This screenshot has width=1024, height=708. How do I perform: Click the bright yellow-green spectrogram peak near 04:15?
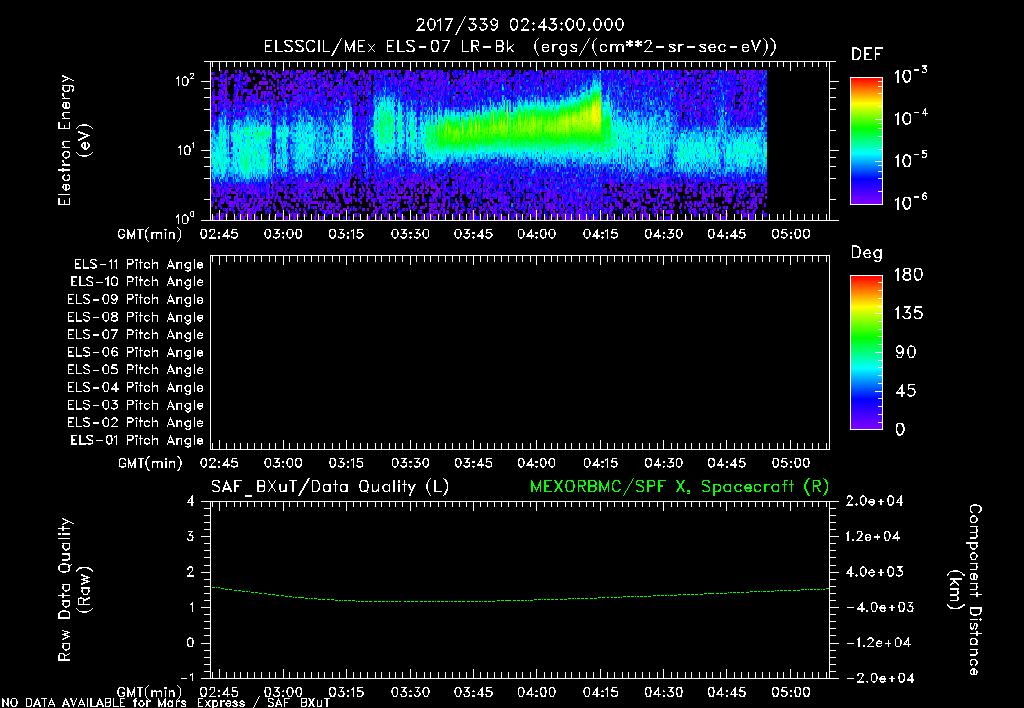[593, 110]
